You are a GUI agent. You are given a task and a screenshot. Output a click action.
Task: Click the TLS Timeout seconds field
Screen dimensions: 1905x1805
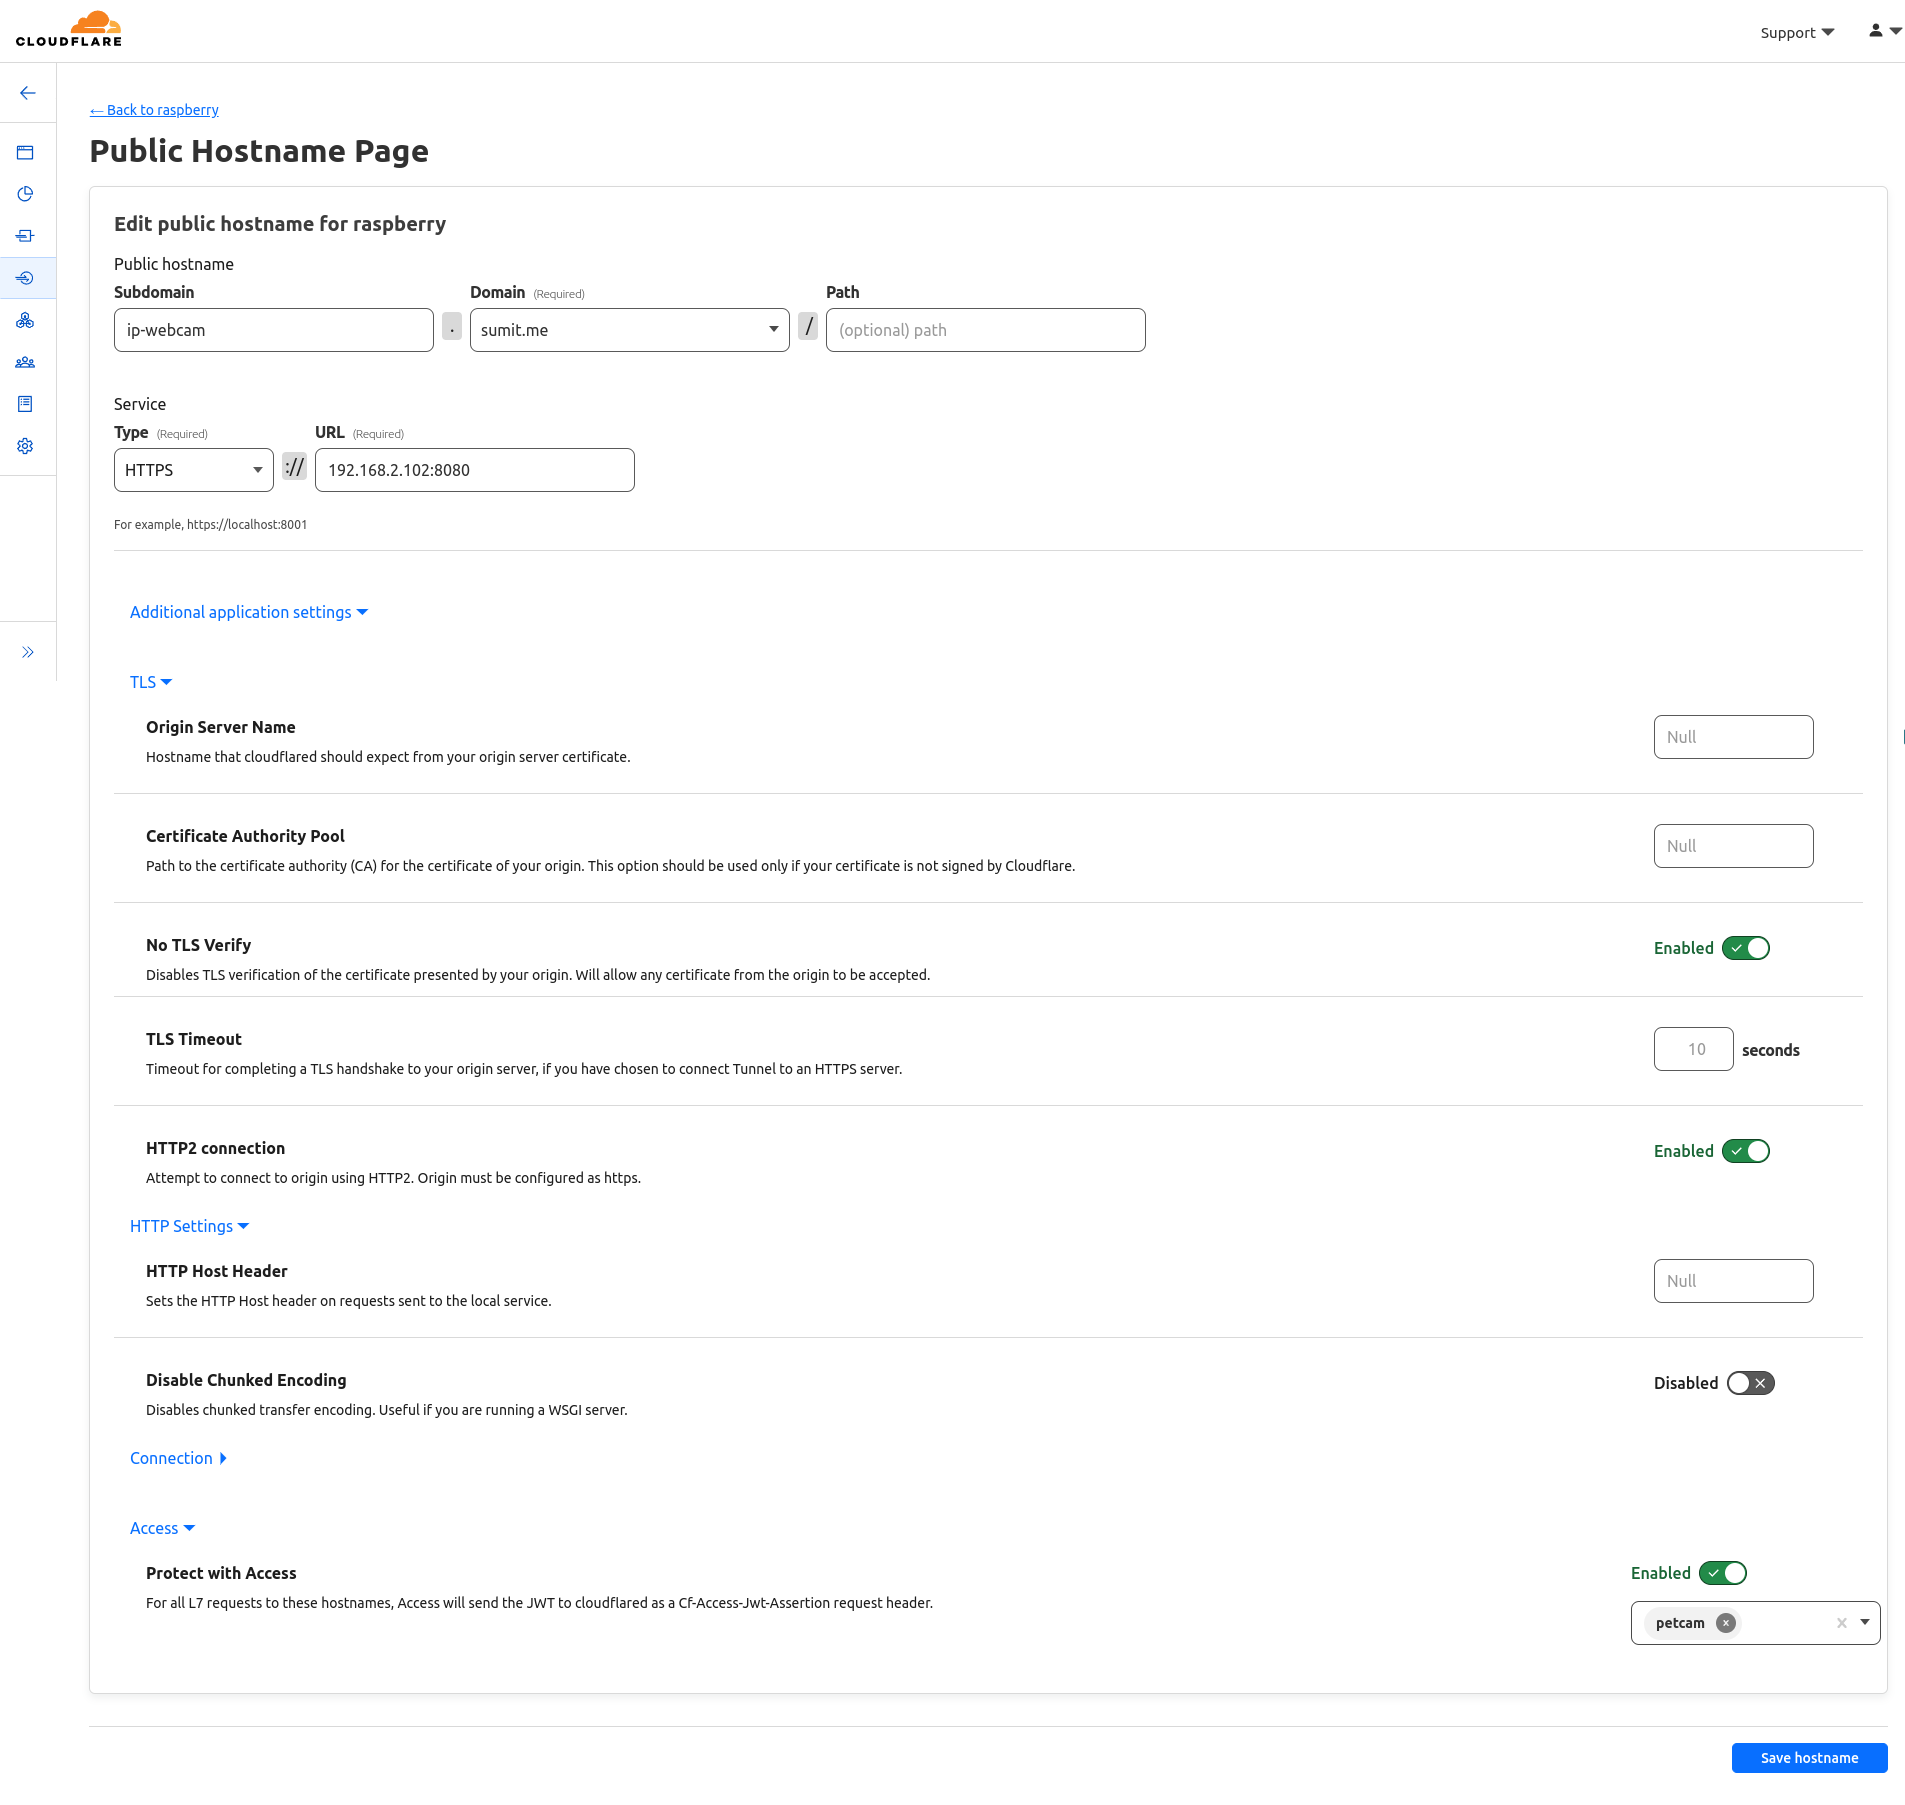[1694, 1049]
